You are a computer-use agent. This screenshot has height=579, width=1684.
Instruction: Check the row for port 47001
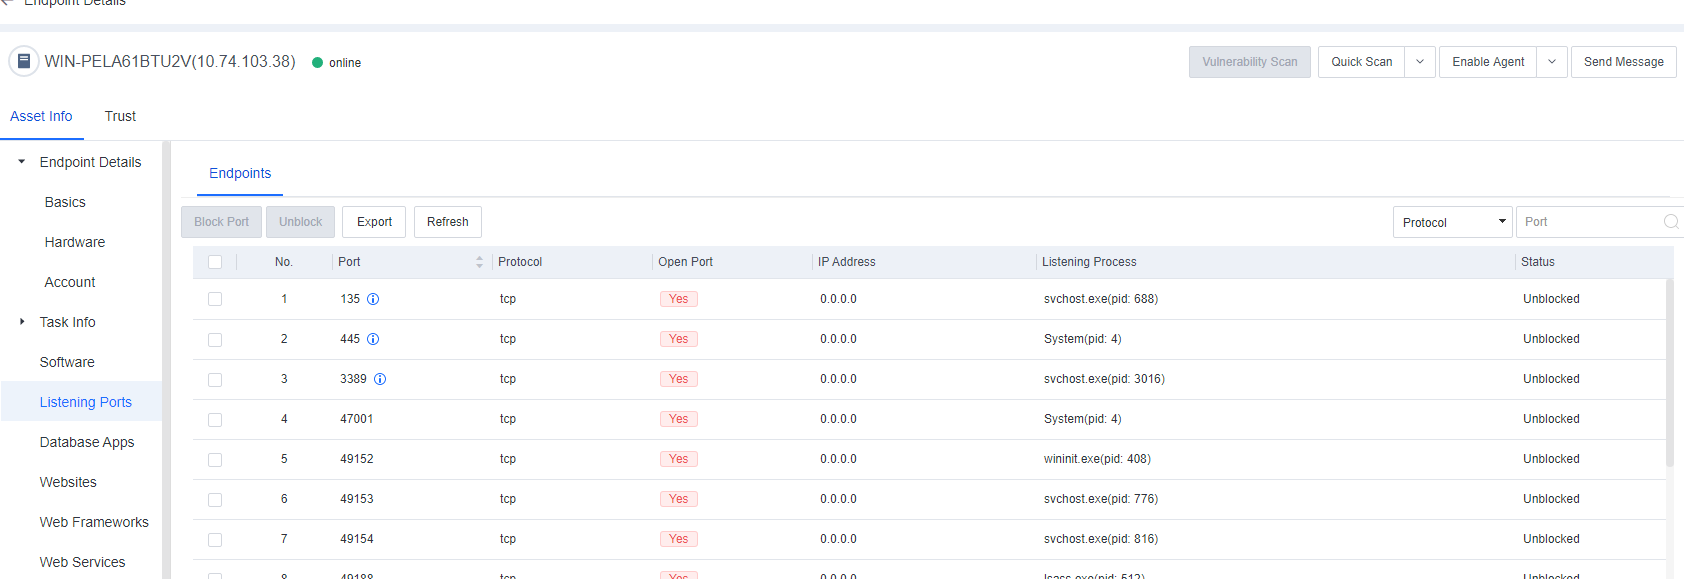(x=215, y=420)
